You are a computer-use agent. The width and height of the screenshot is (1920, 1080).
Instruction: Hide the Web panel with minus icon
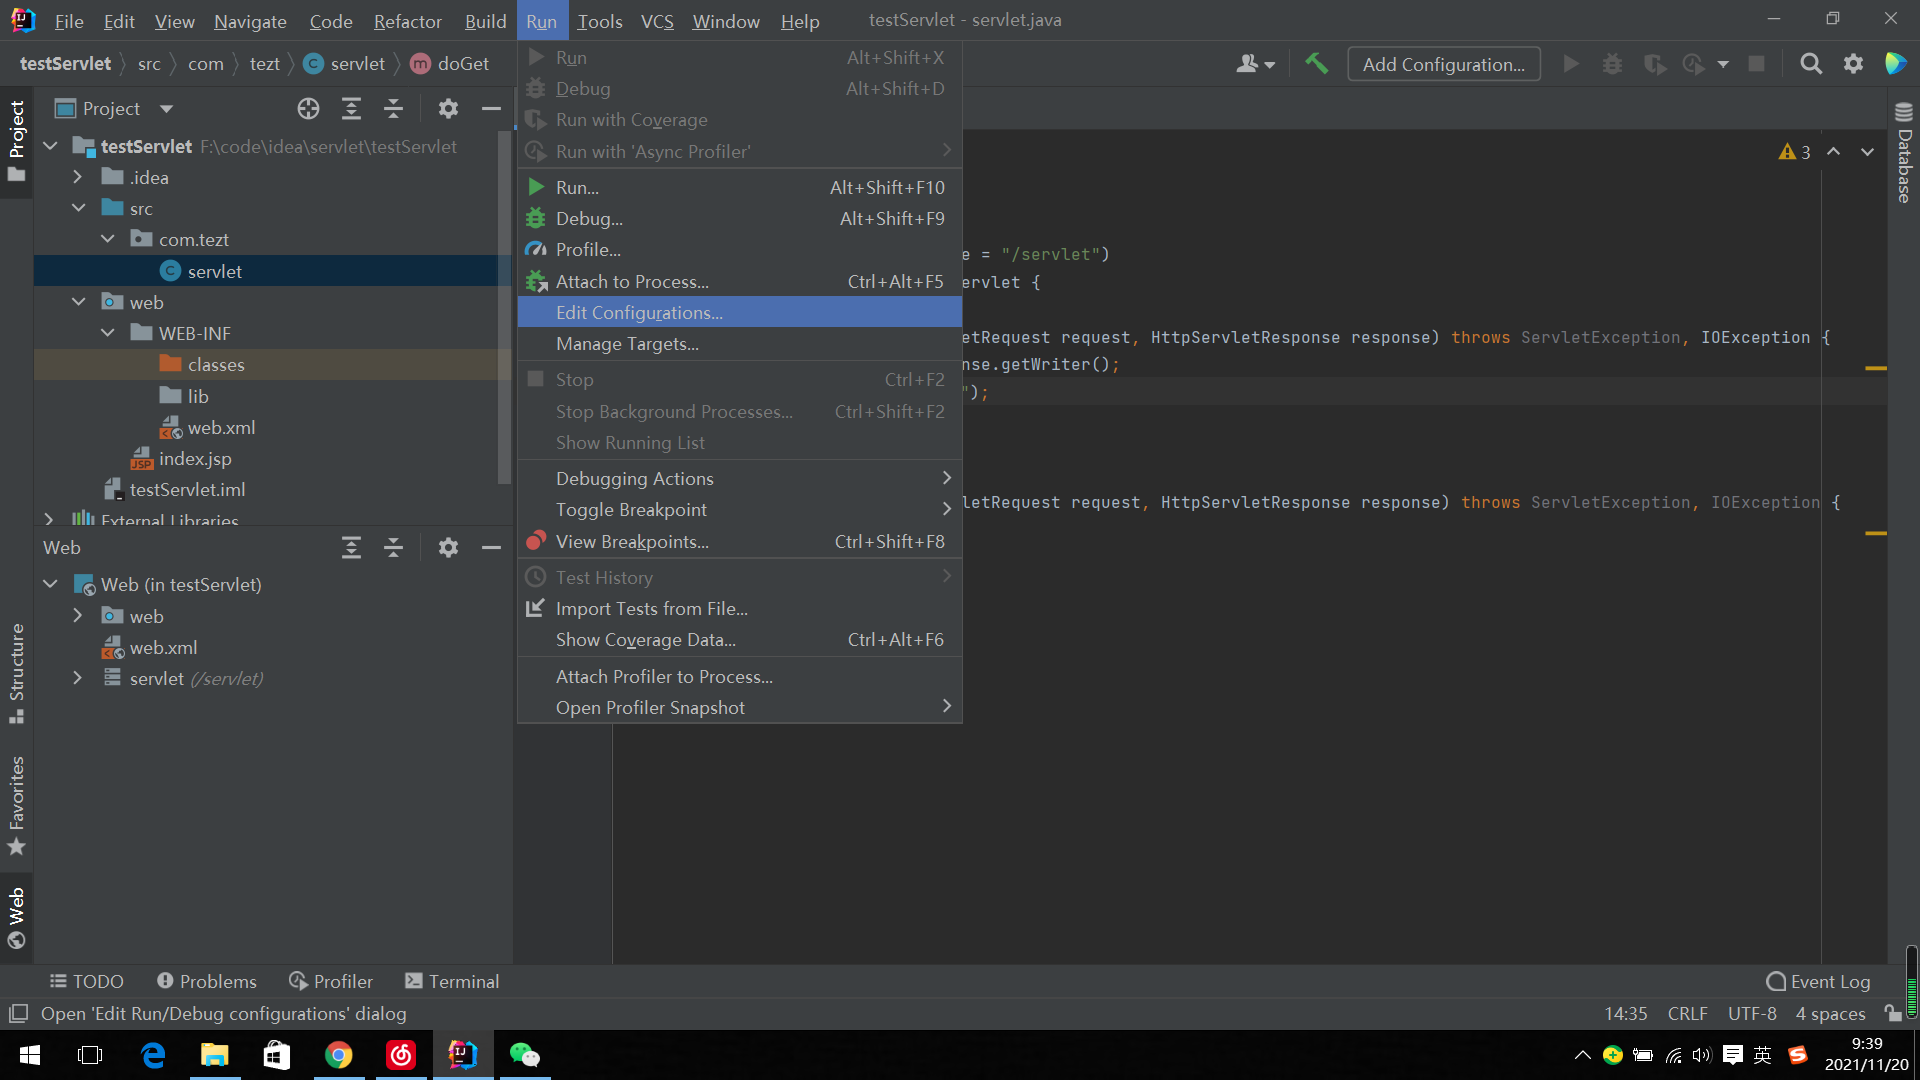coord(491,548)
